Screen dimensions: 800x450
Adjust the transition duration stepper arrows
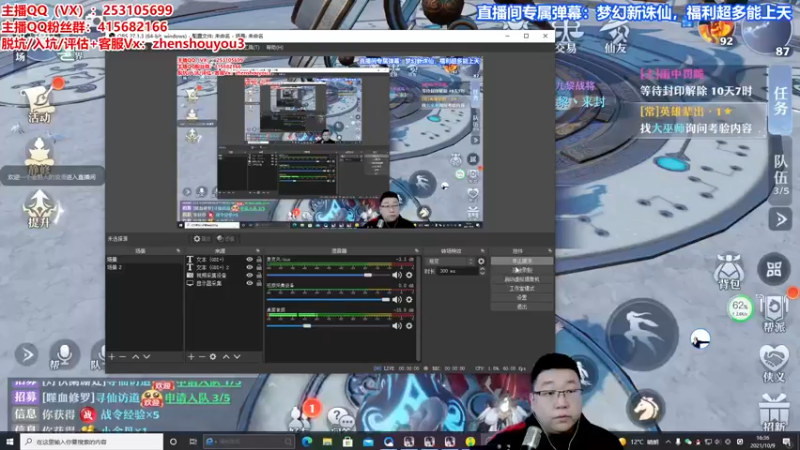[x=482, y=271]
